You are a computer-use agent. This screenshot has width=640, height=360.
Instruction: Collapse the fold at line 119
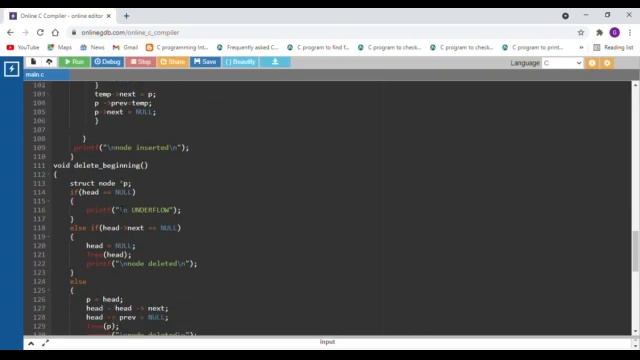tap(48, 237)
